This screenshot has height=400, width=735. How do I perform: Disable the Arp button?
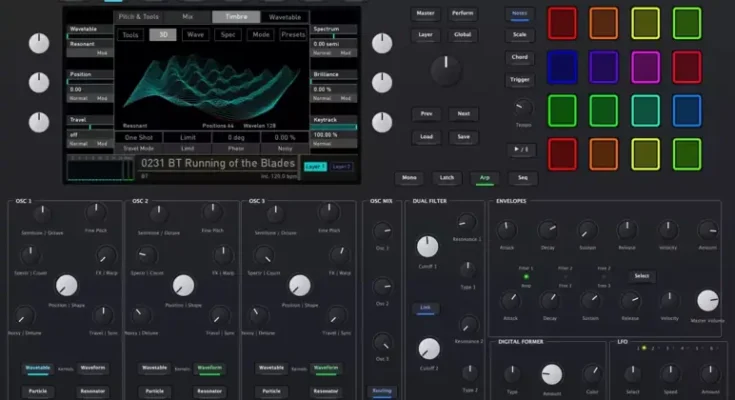(x=485, y=178)
